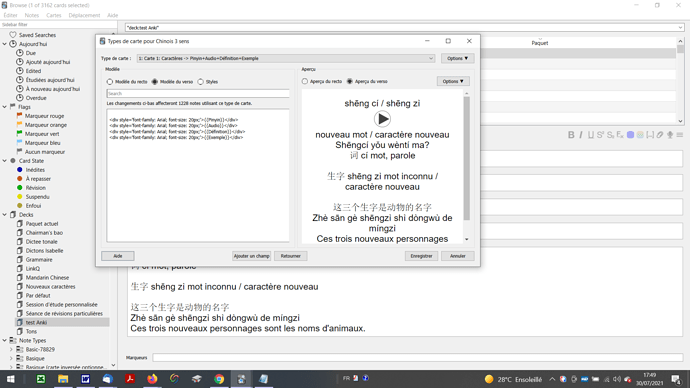Viewport: 690px width, 388px height.
Task: Apply subscript formatting in editor
Action: tap(610, 135)
